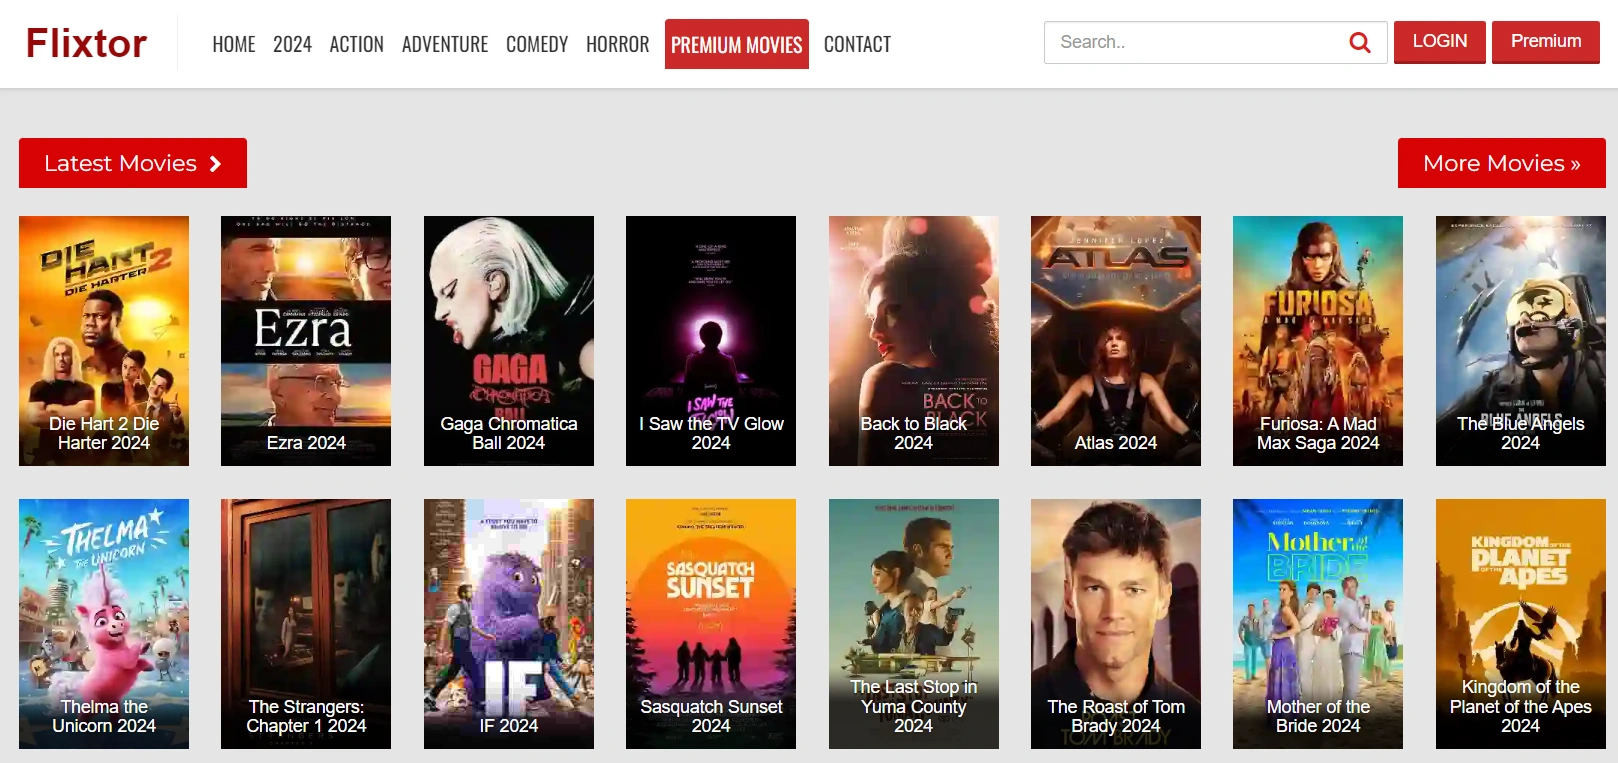Open The Strangers: Chapter 1 poster
The width and height of the screenshot is (1618, 763).
pos(306,624)
